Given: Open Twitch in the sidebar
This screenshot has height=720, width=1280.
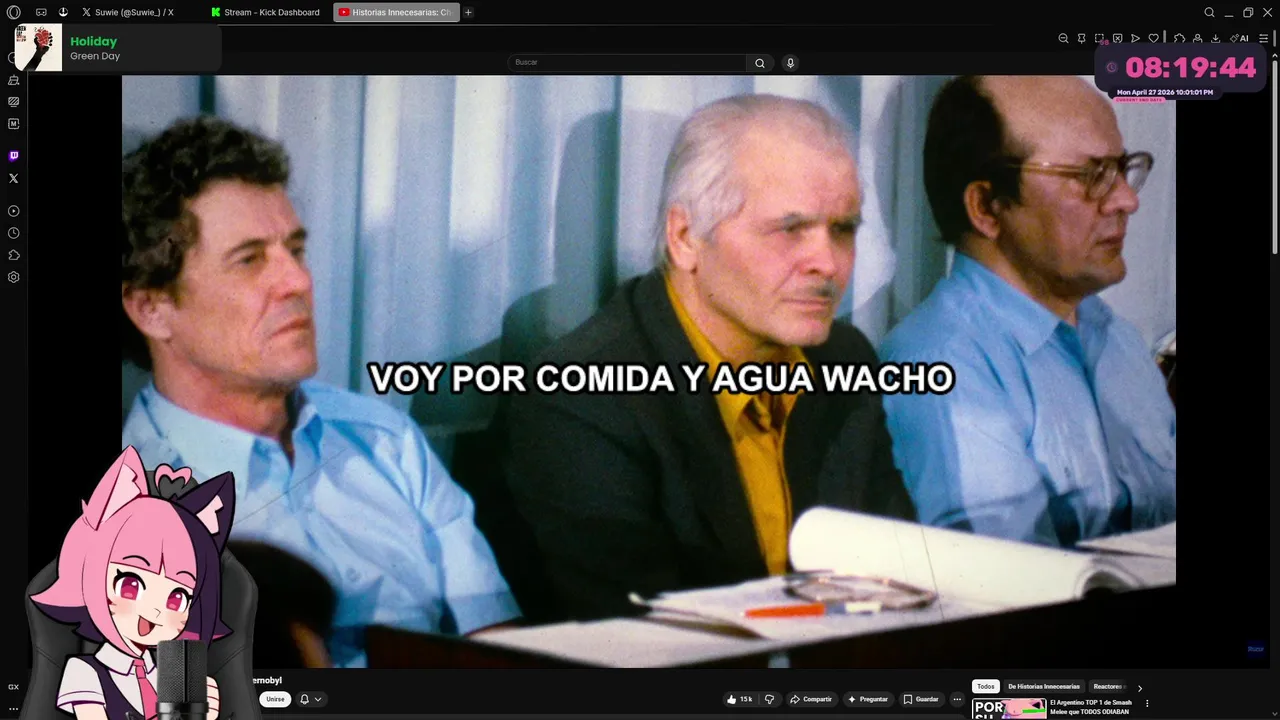Looking at the screenshot, I should [13, 156].
